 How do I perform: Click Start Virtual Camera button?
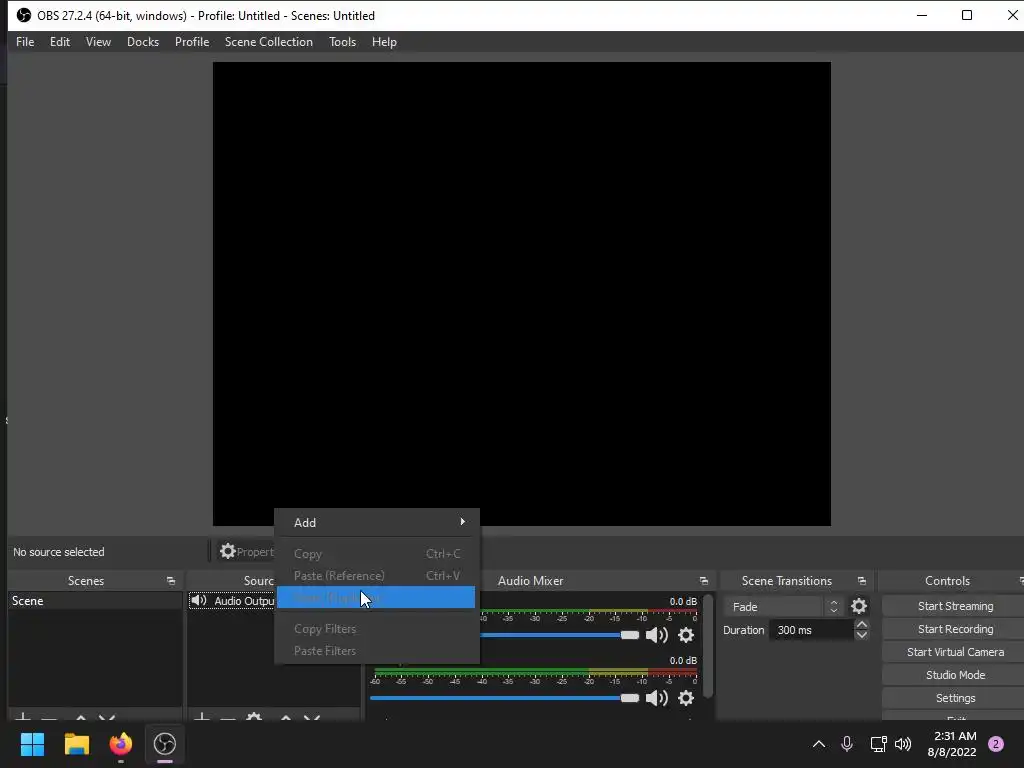click(x=955, y=652)
